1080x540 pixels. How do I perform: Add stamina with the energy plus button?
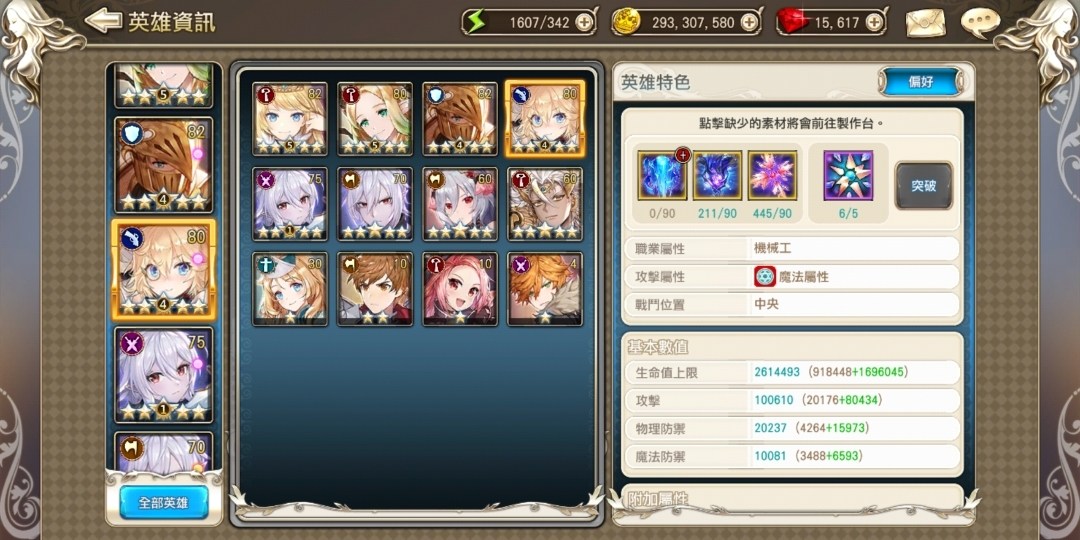coord(584,23)
